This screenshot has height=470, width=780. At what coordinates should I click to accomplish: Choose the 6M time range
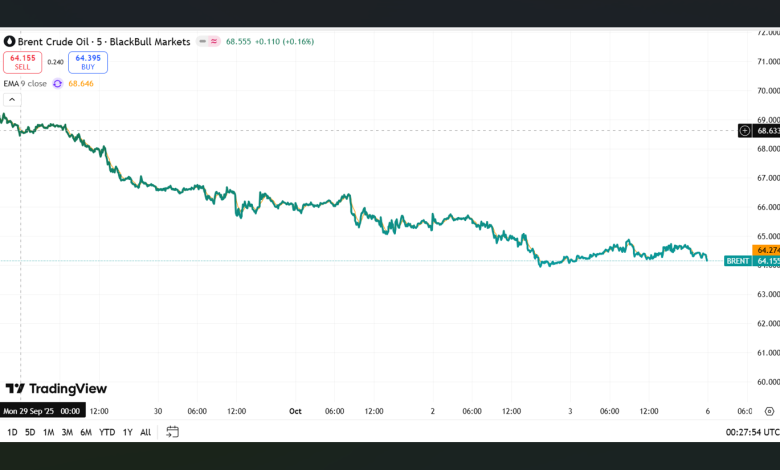click(86, 432)
